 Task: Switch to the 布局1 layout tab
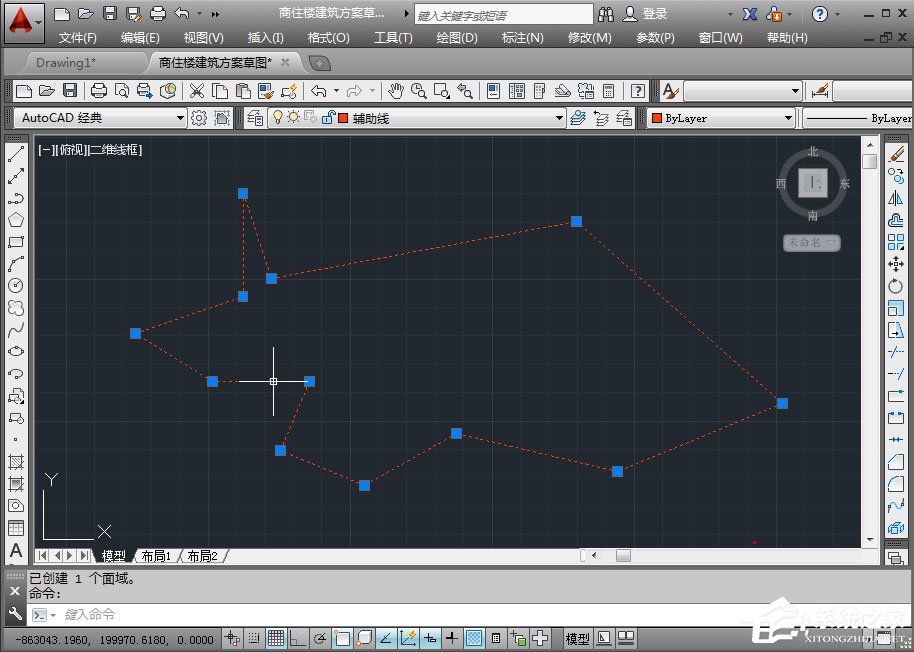coord(155,556)
